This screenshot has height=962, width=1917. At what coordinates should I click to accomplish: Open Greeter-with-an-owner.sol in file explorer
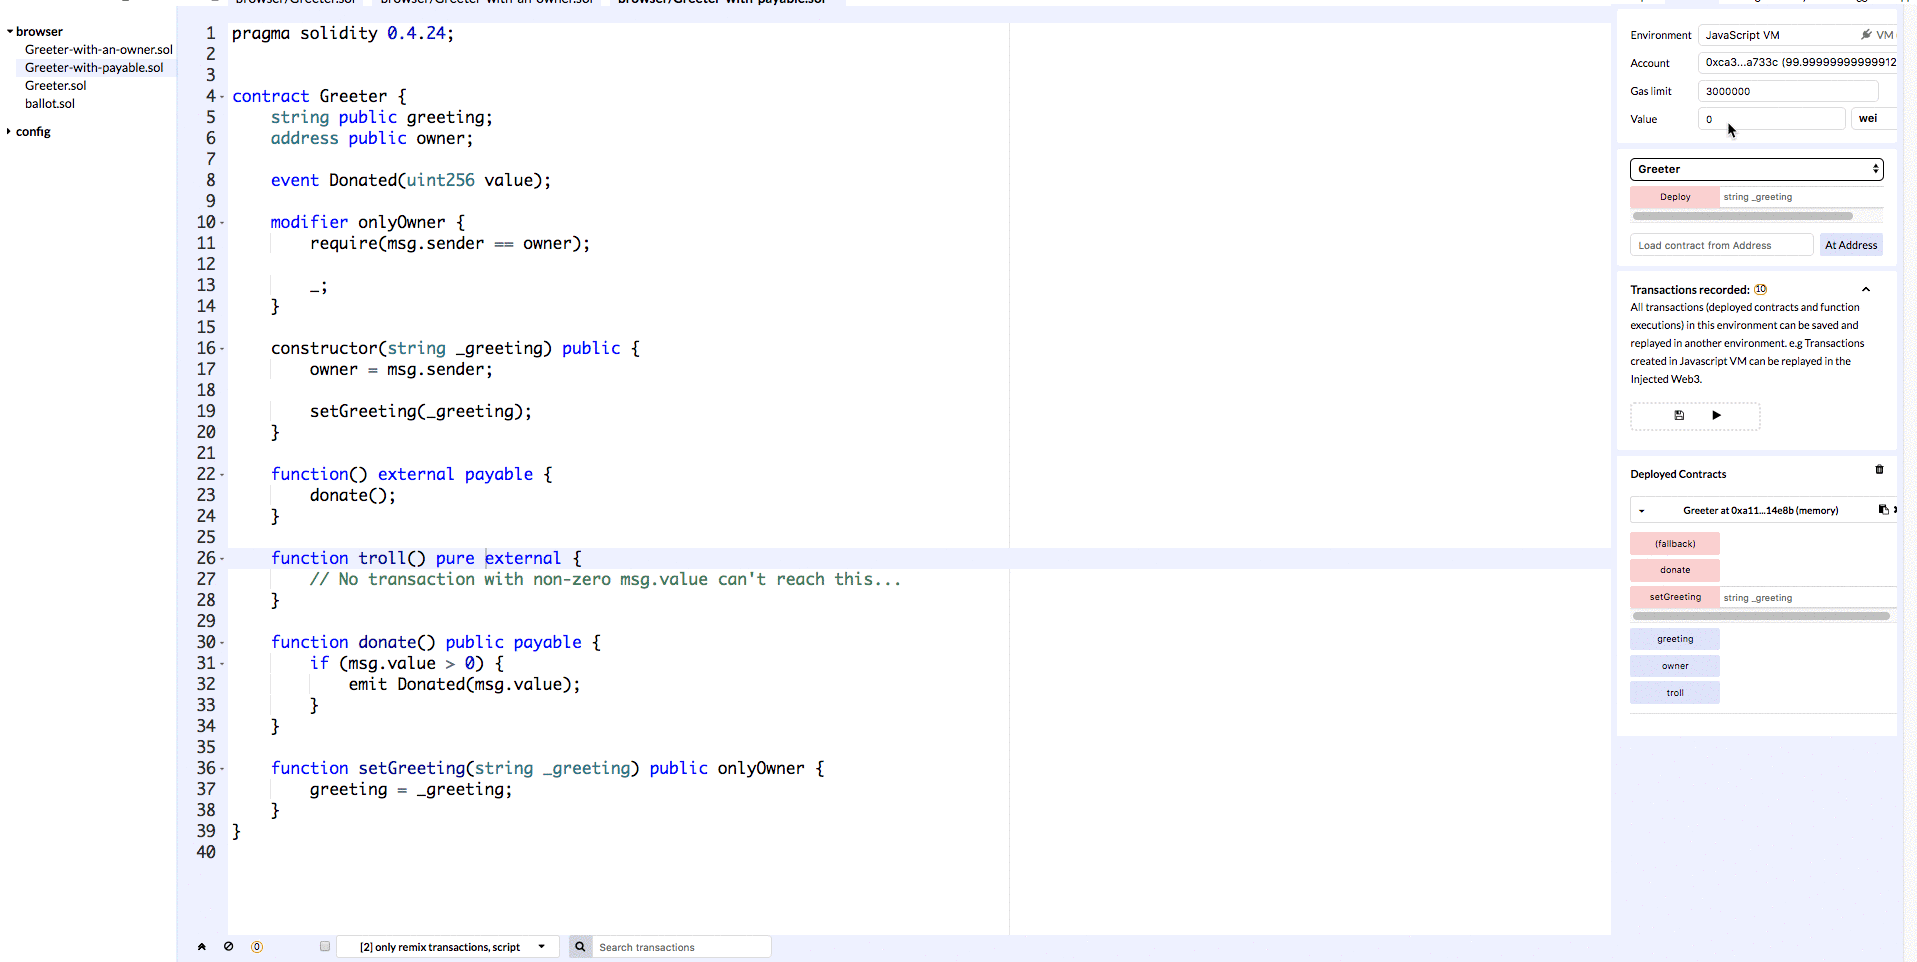tap(98, 50)
